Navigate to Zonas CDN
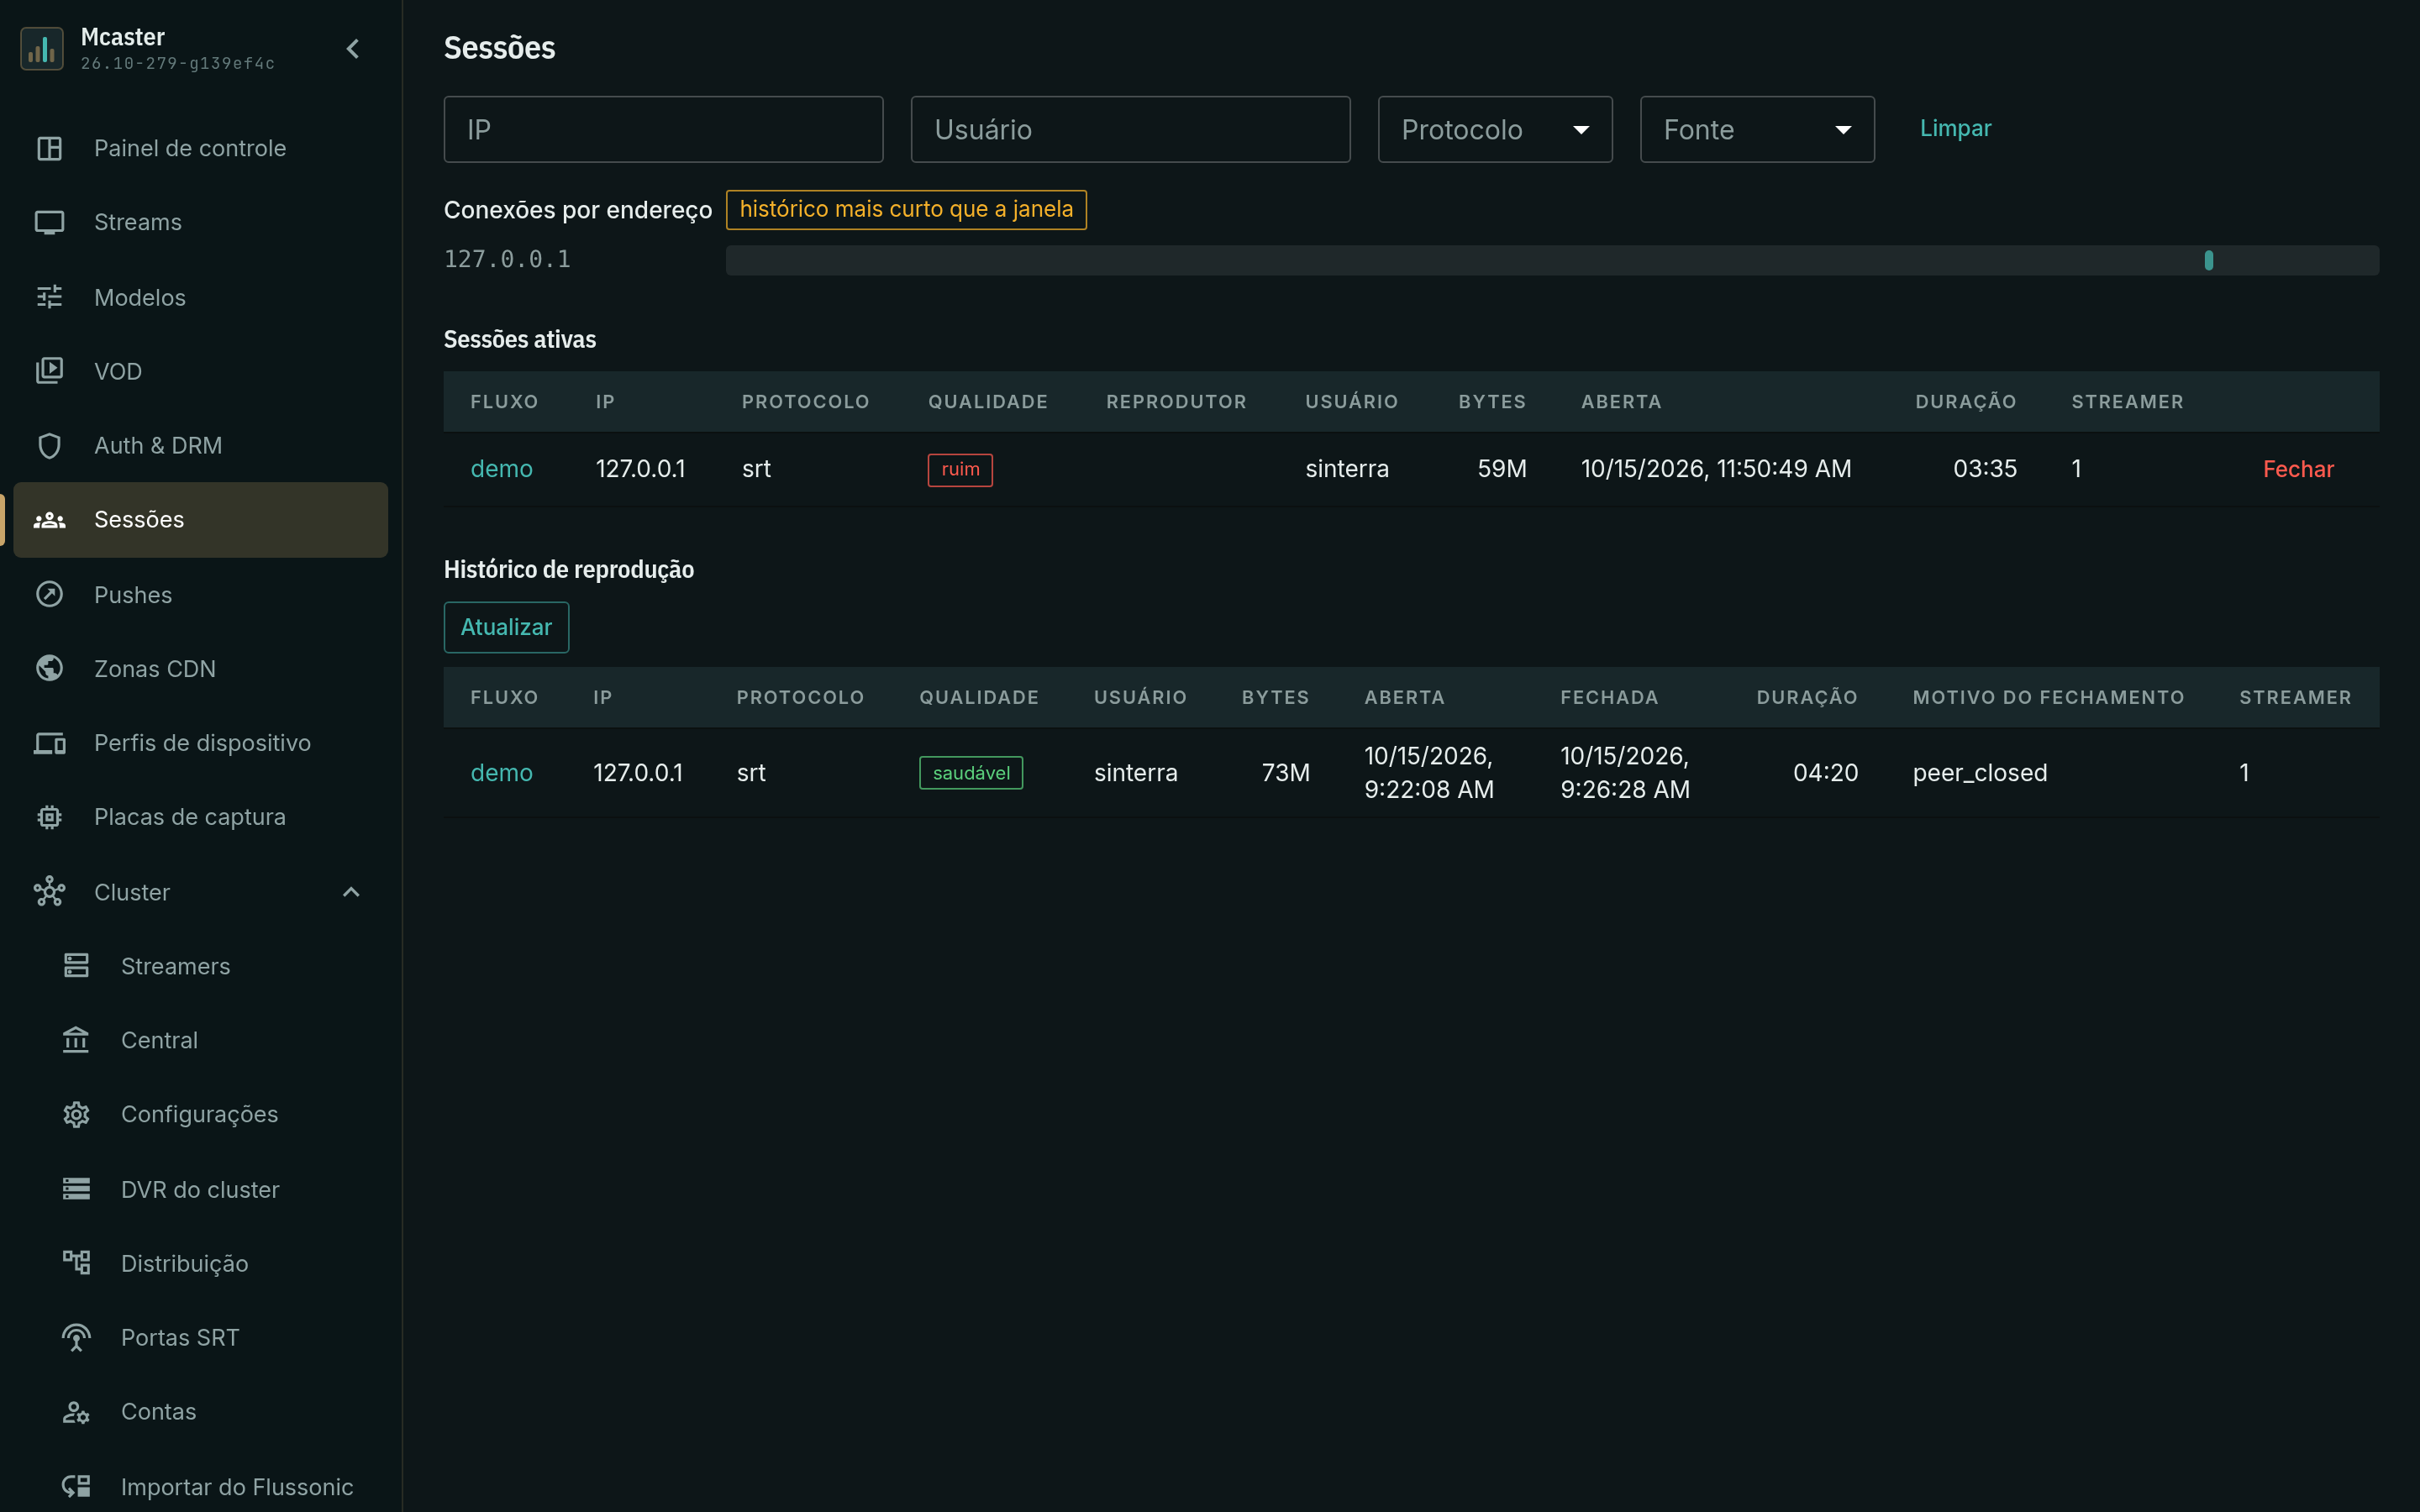This screenshot has height=1512, width=2420. (x=200, y=668)
